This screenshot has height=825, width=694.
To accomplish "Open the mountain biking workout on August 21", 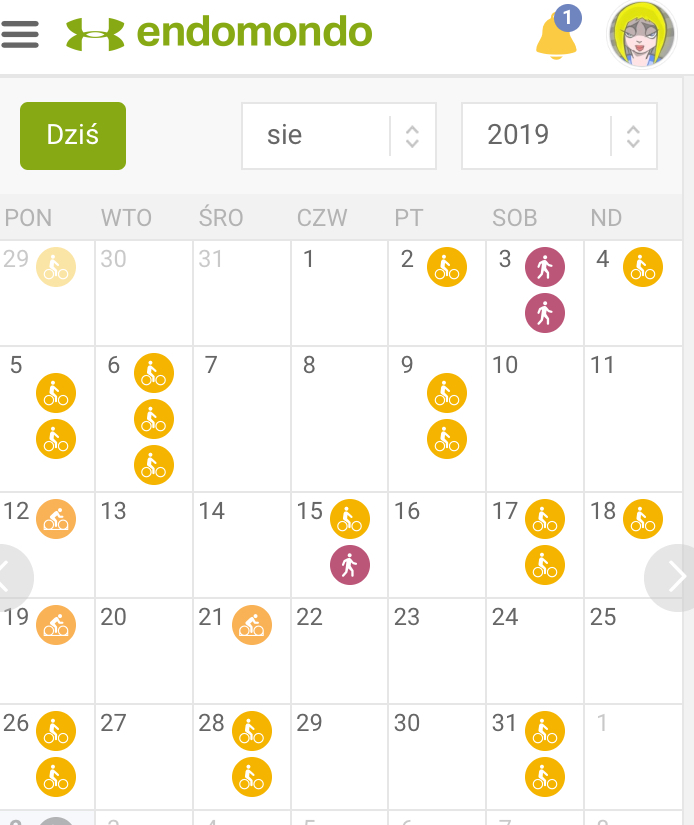I will [252, 625].
